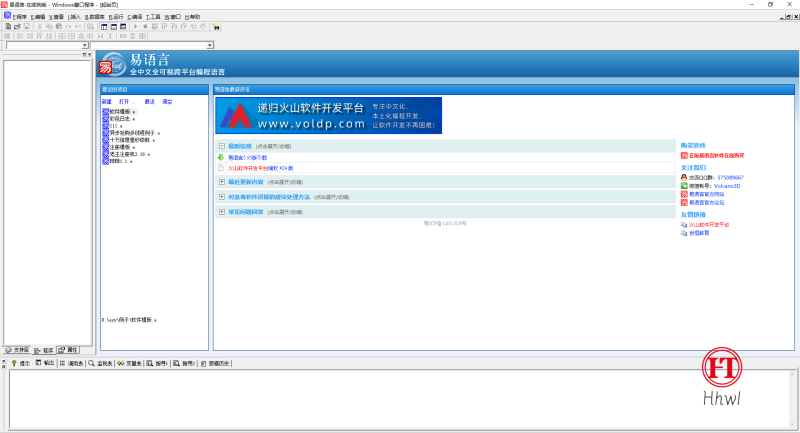Click the www.voldp.com banner image
This screenshot has width=800, height=433.
328,116
